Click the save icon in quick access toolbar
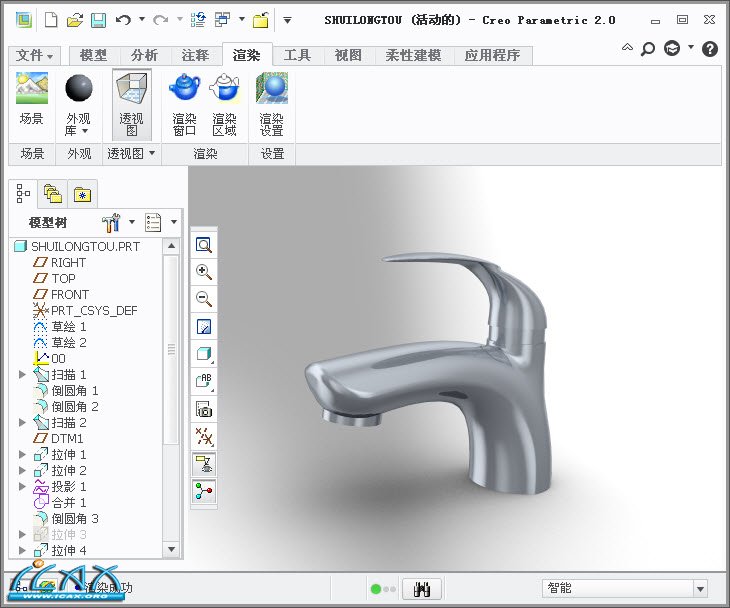This screenshot has width=730, height=608. 98,20
